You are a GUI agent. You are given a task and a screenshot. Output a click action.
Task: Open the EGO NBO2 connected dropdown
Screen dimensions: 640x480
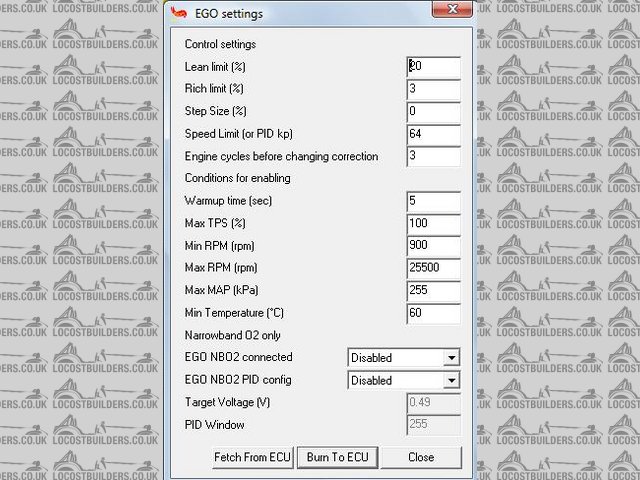pos(404,358)
